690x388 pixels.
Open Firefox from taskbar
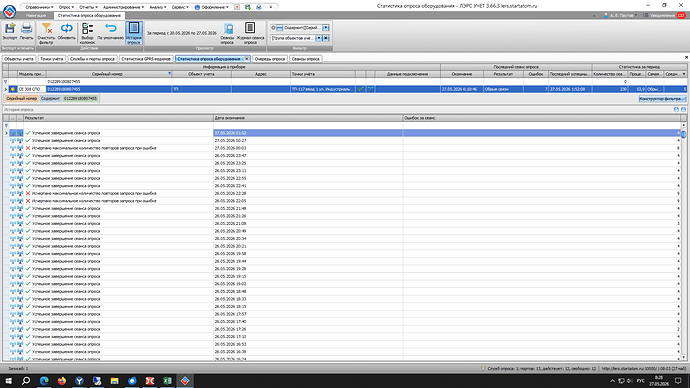click(x=62, y=381)
